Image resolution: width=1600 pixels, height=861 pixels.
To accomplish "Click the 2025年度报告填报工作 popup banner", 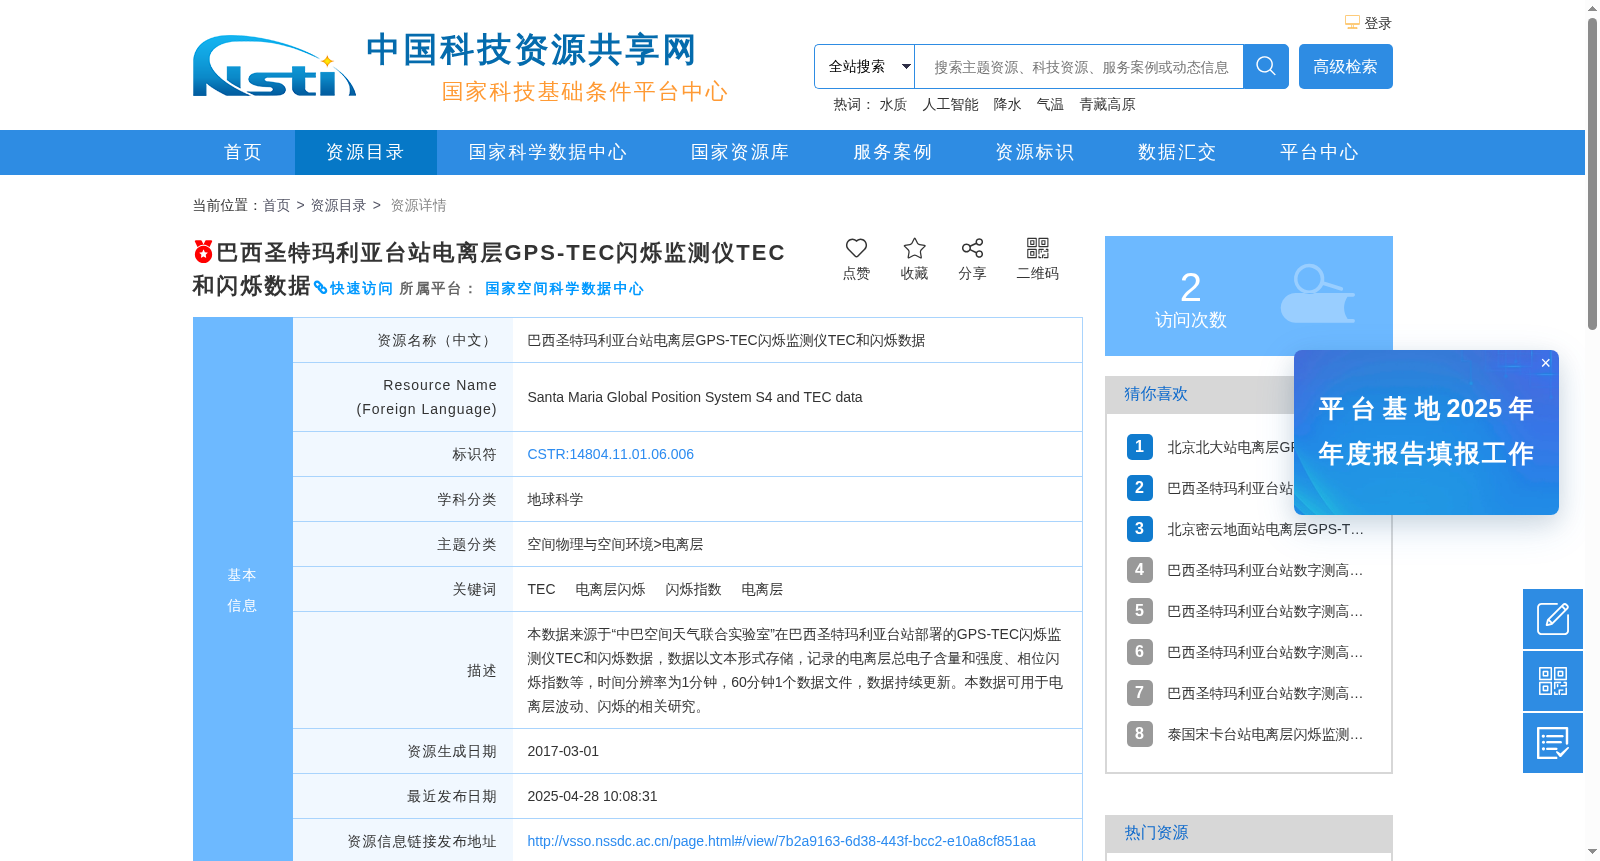I will [1426, 432].
